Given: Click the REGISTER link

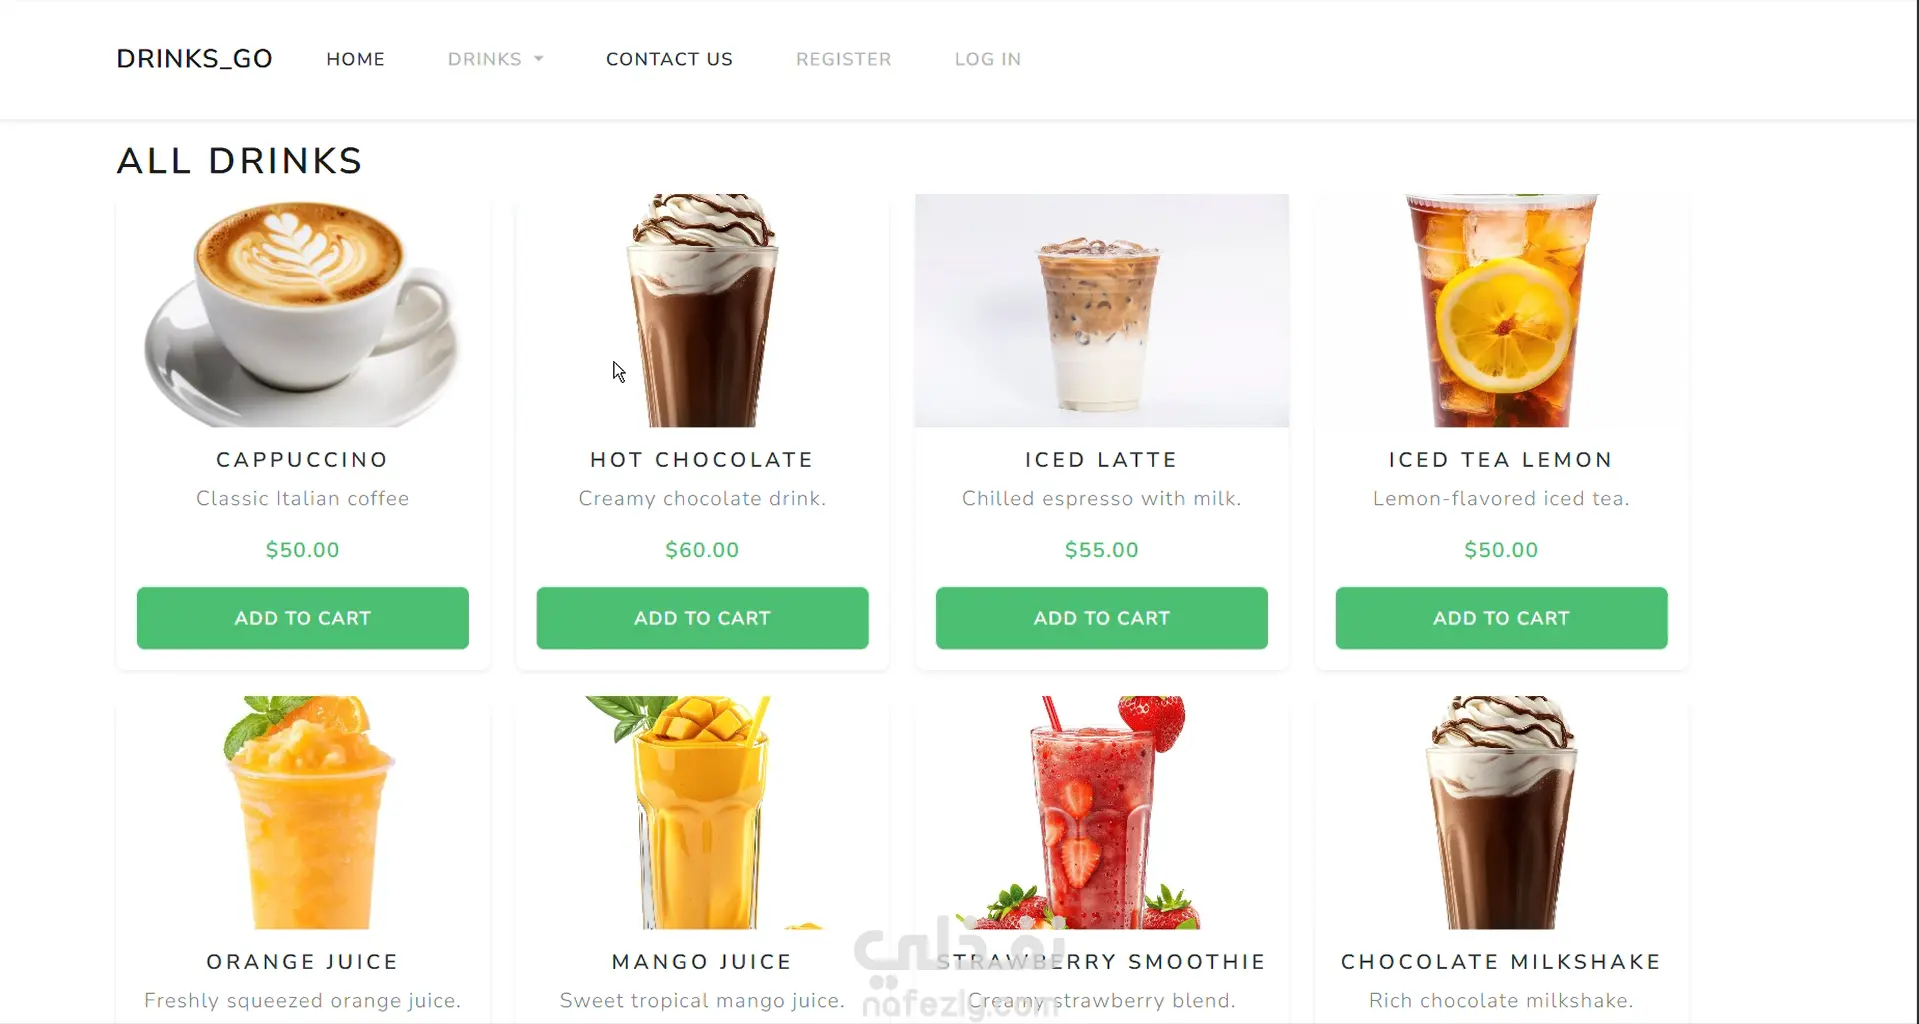Looking at the screenshot, I should [x=843, y=59].
